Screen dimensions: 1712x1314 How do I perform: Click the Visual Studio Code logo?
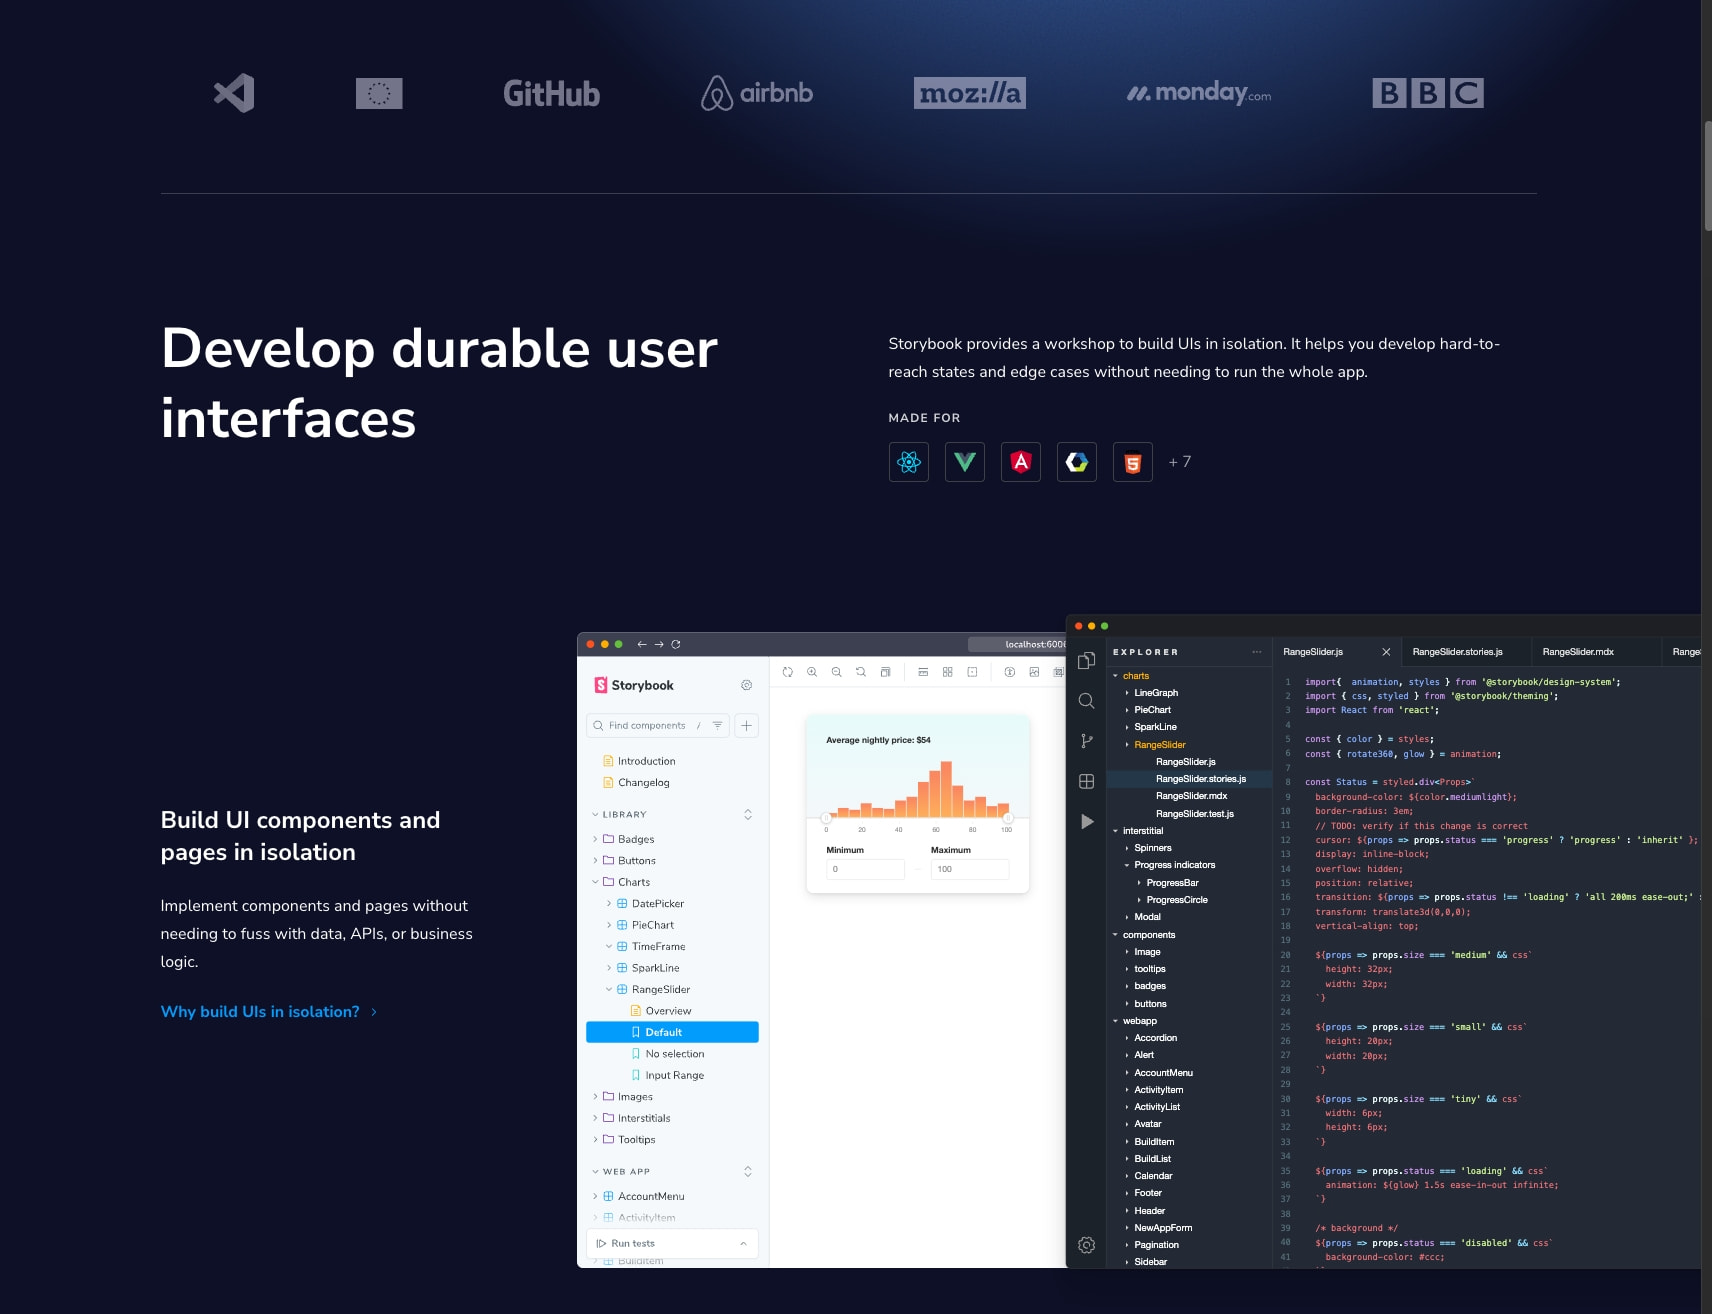234,93
